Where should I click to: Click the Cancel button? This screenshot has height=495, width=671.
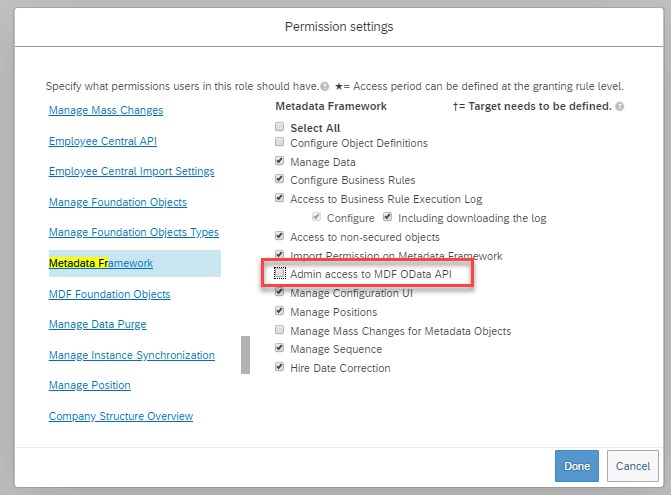[x=632, y=466]
